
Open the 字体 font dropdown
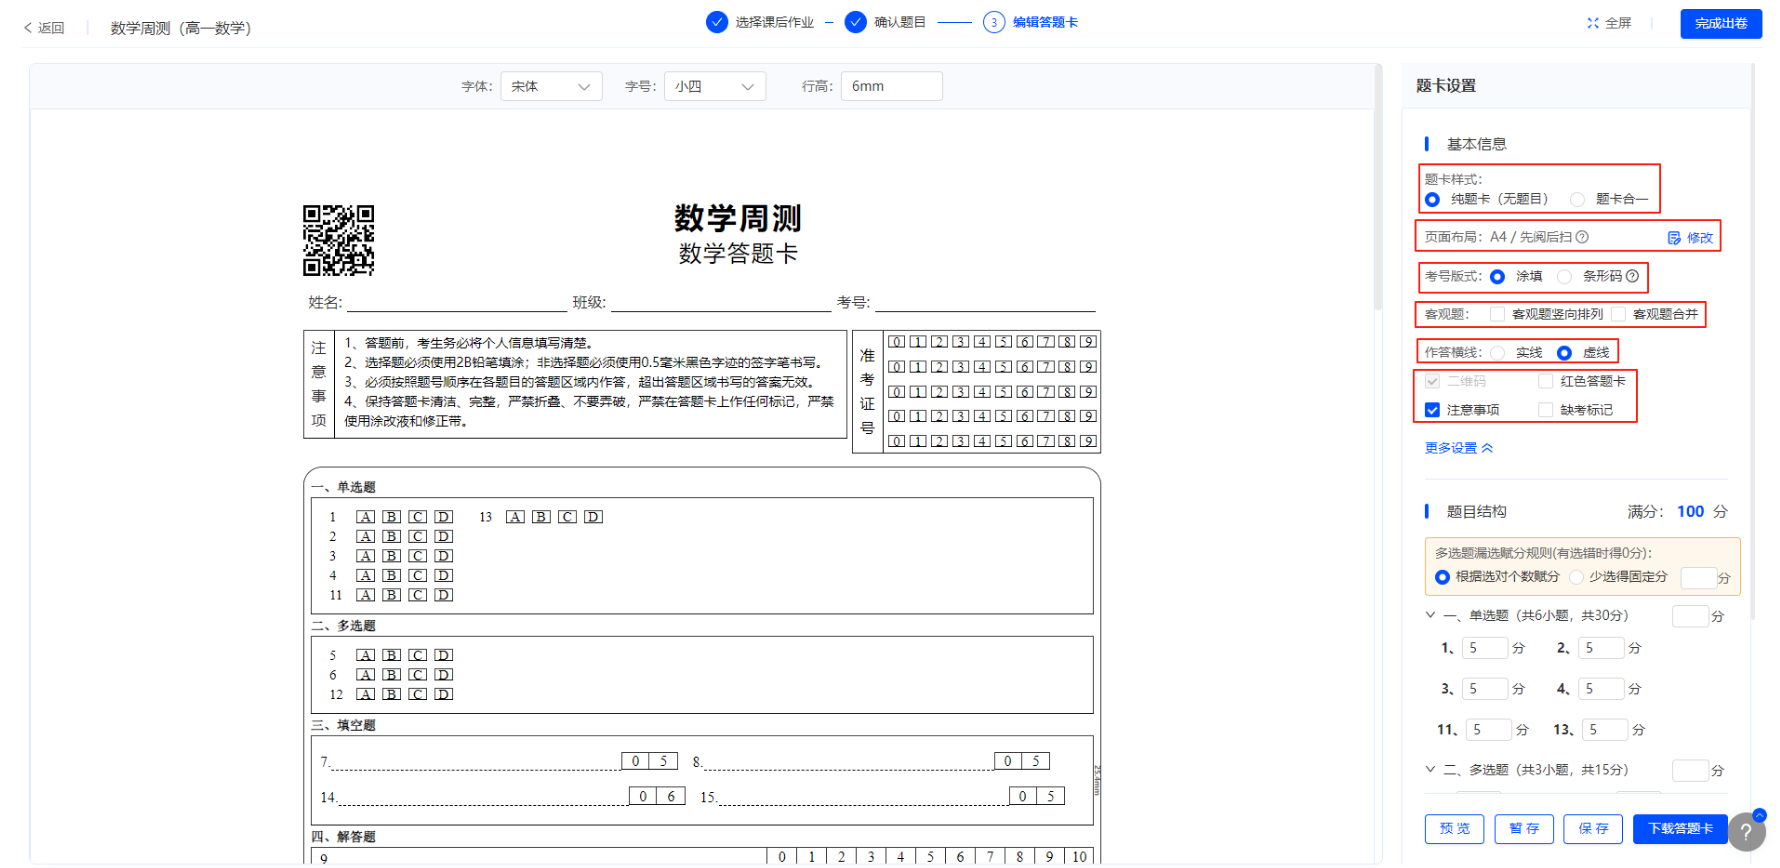[x=551, y=87]
